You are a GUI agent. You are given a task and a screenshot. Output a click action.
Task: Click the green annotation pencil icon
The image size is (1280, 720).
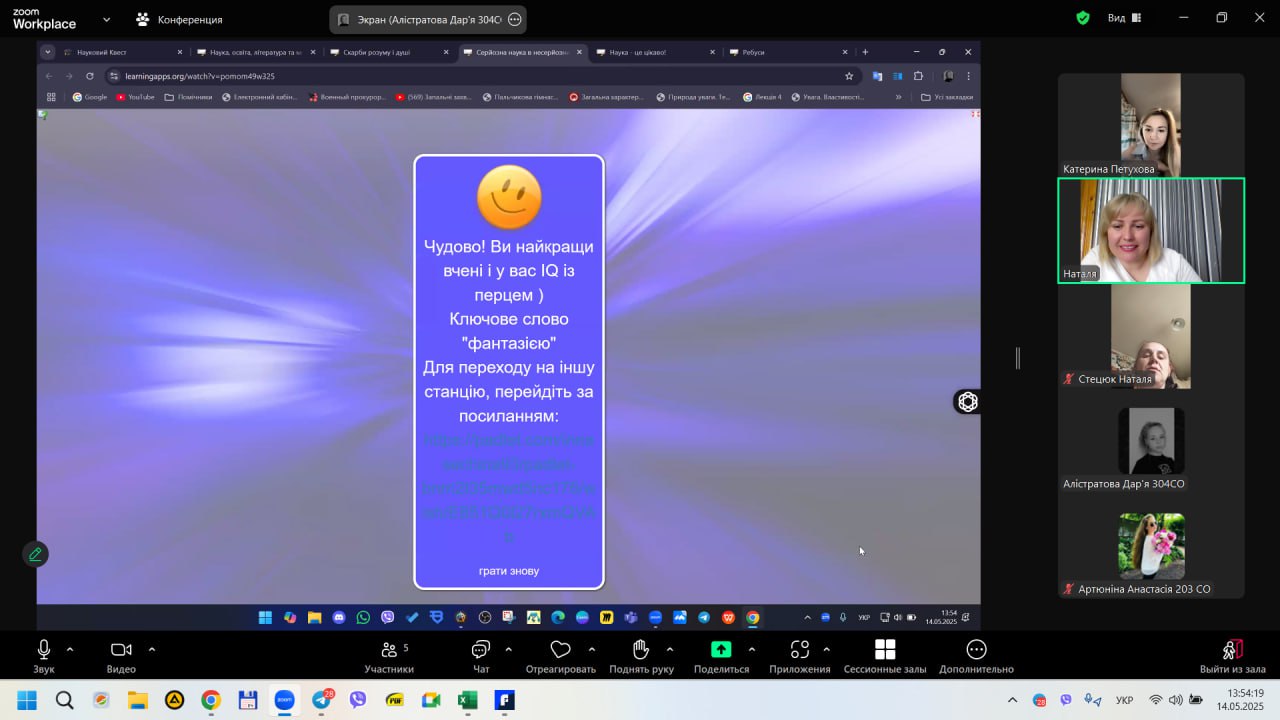click(35, 554)
